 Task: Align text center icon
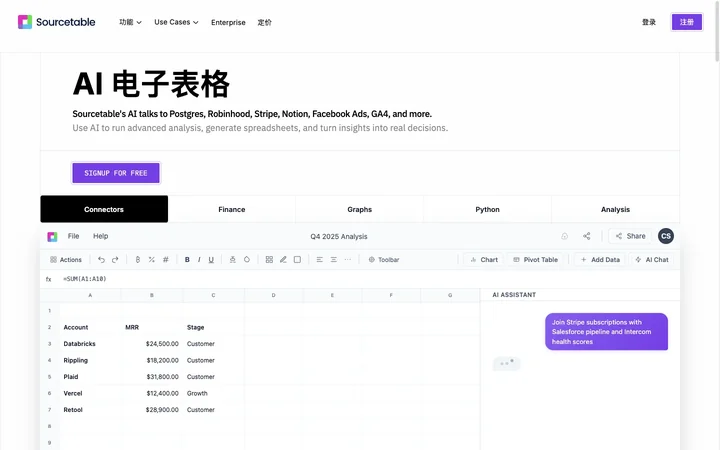click(x=334, y=259)
